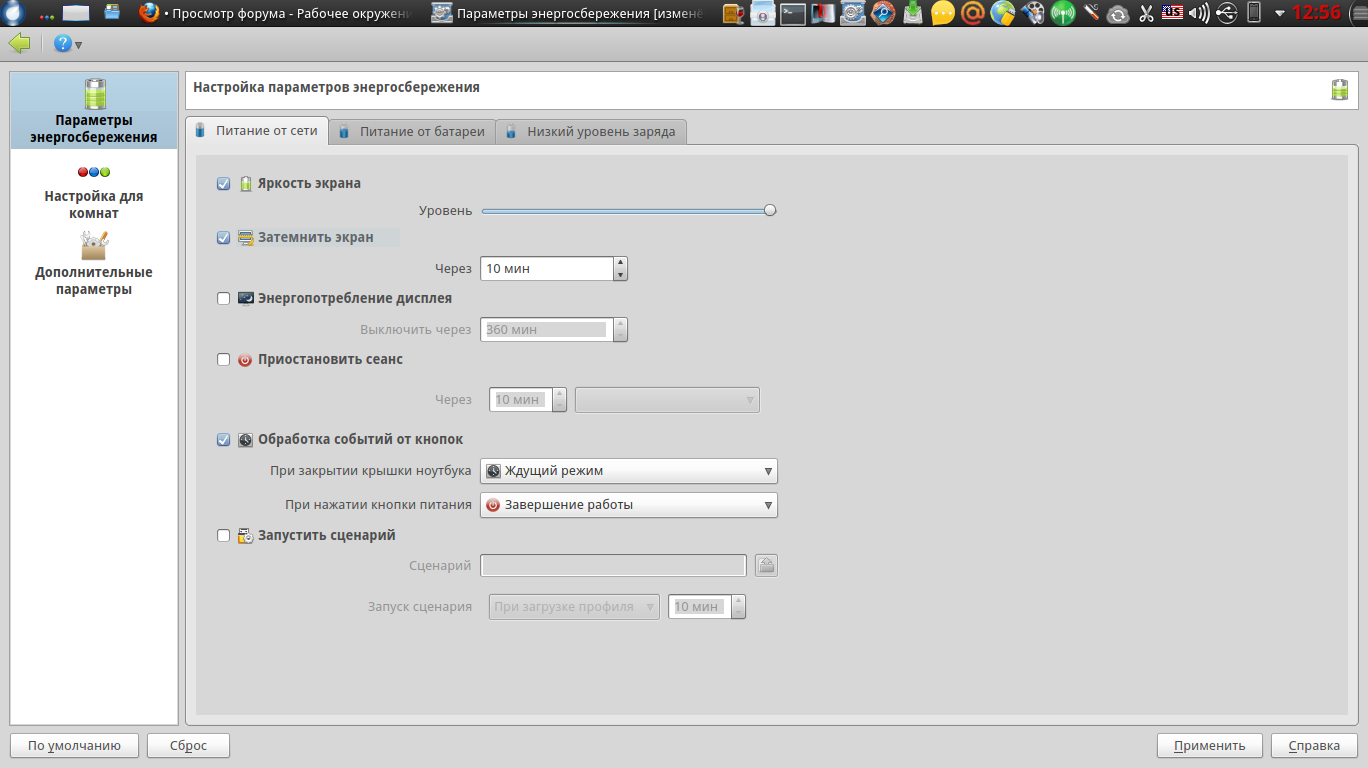
Task: Click the battery icon in the settings header
Action: [1340, 89]
